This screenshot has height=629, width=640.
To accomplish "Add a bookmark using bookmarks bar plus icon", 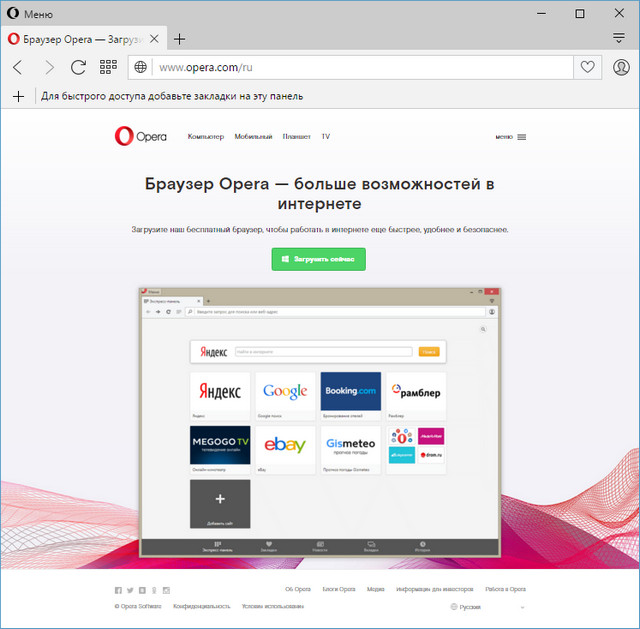I will 18,96.
